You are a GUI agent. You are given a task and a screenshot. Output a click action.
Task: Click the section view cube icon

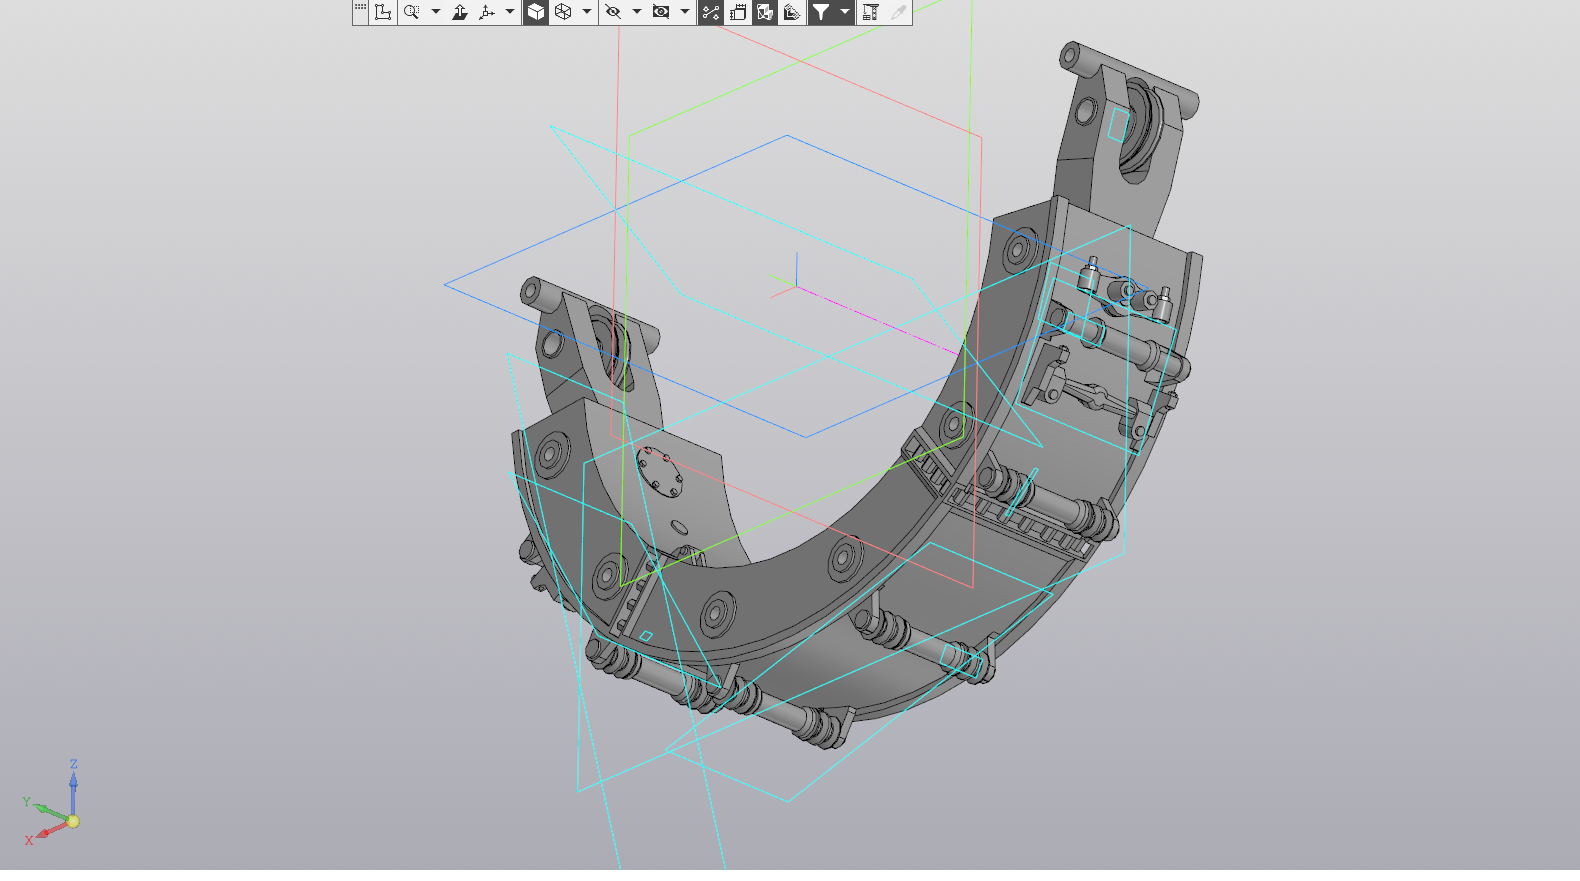765,12
